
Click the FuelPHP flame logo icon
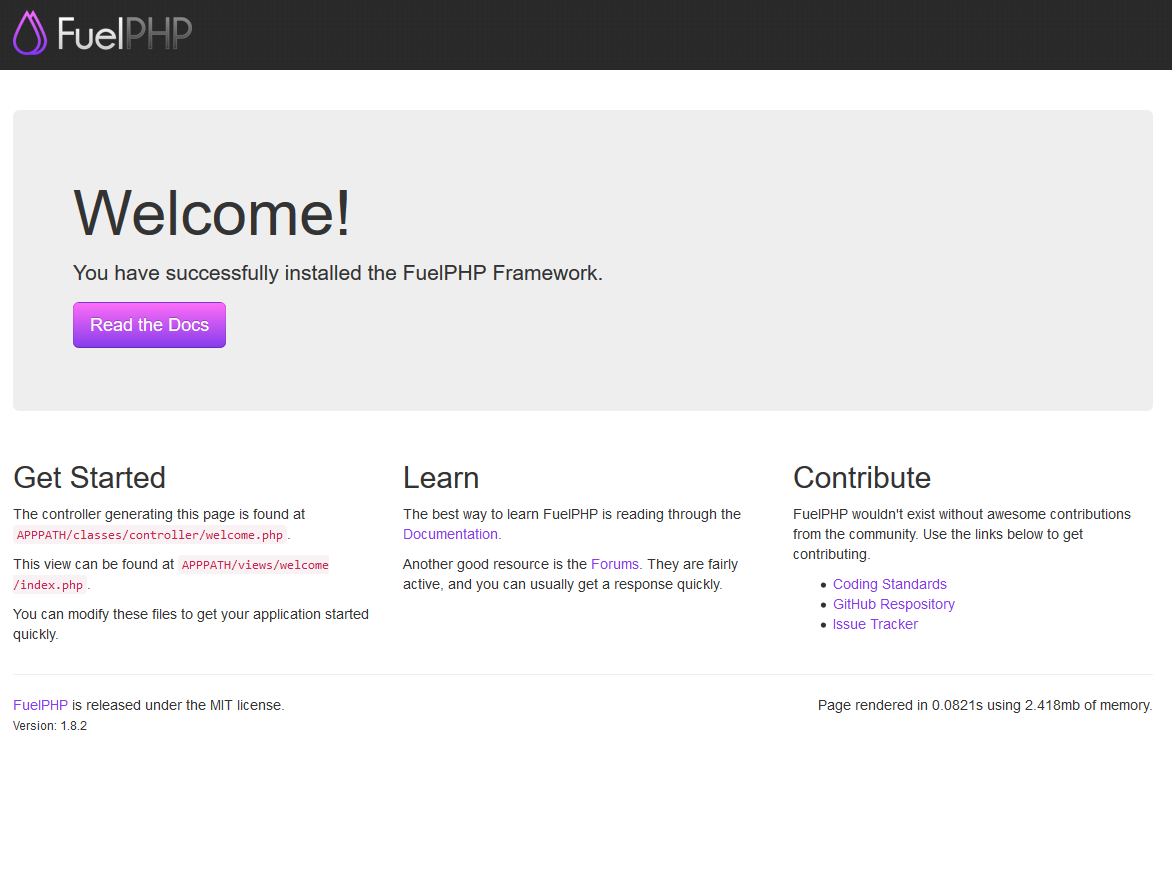(30, 33)
